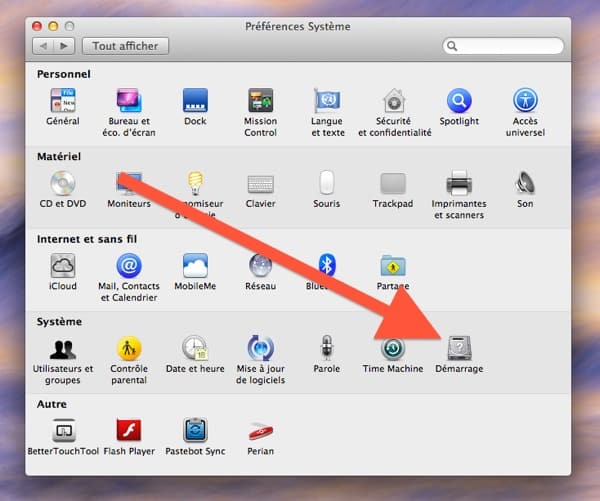This screenshot has width=600, height=501.
Task: Open the Perian preferences pane
Action: point(261,431)
